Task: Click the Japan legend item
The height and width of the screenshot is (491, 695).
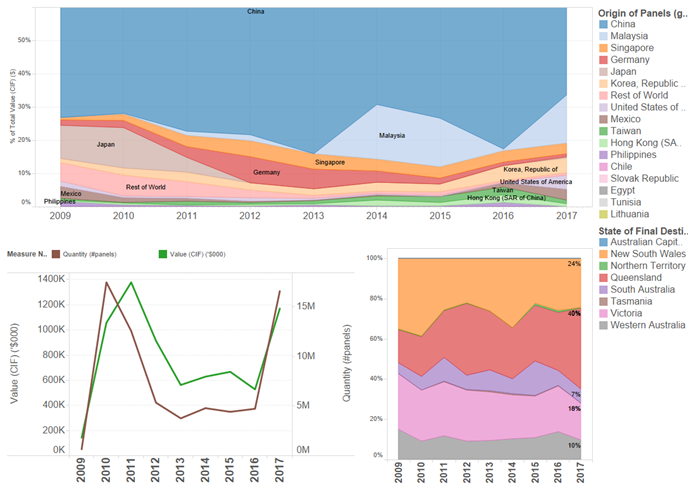Action: [x=624, y=72]
